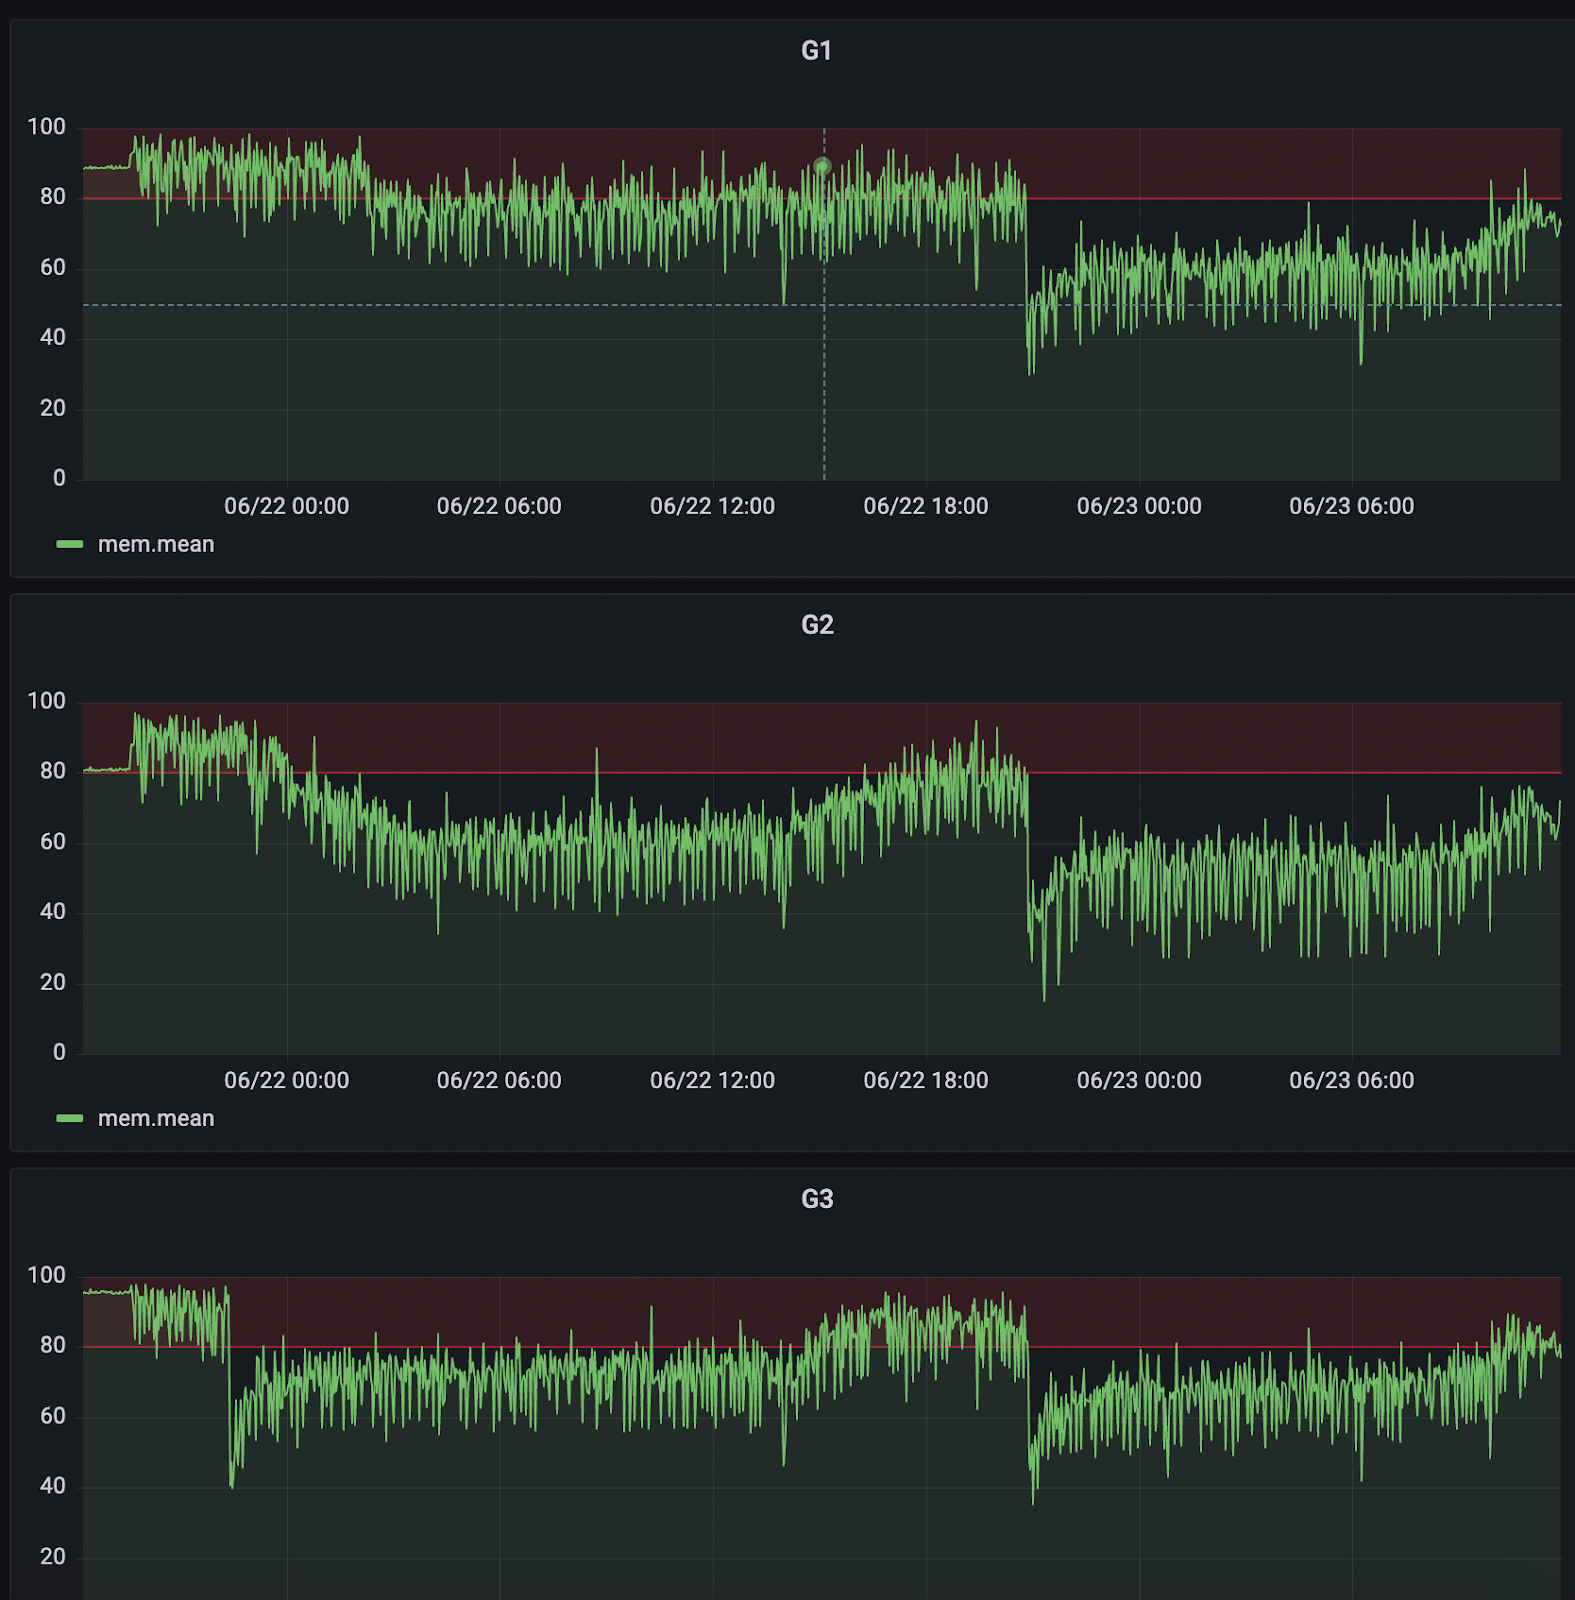Click green color swatch in G2 legend
Image resolution: width=1575 pixels, height=1600 pixels.
click(70, 1119)
